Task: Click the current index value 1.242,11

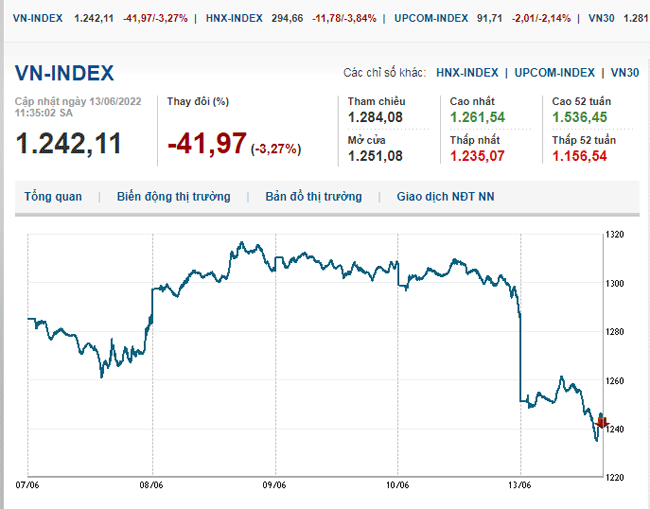Action: tap(69, 143)
